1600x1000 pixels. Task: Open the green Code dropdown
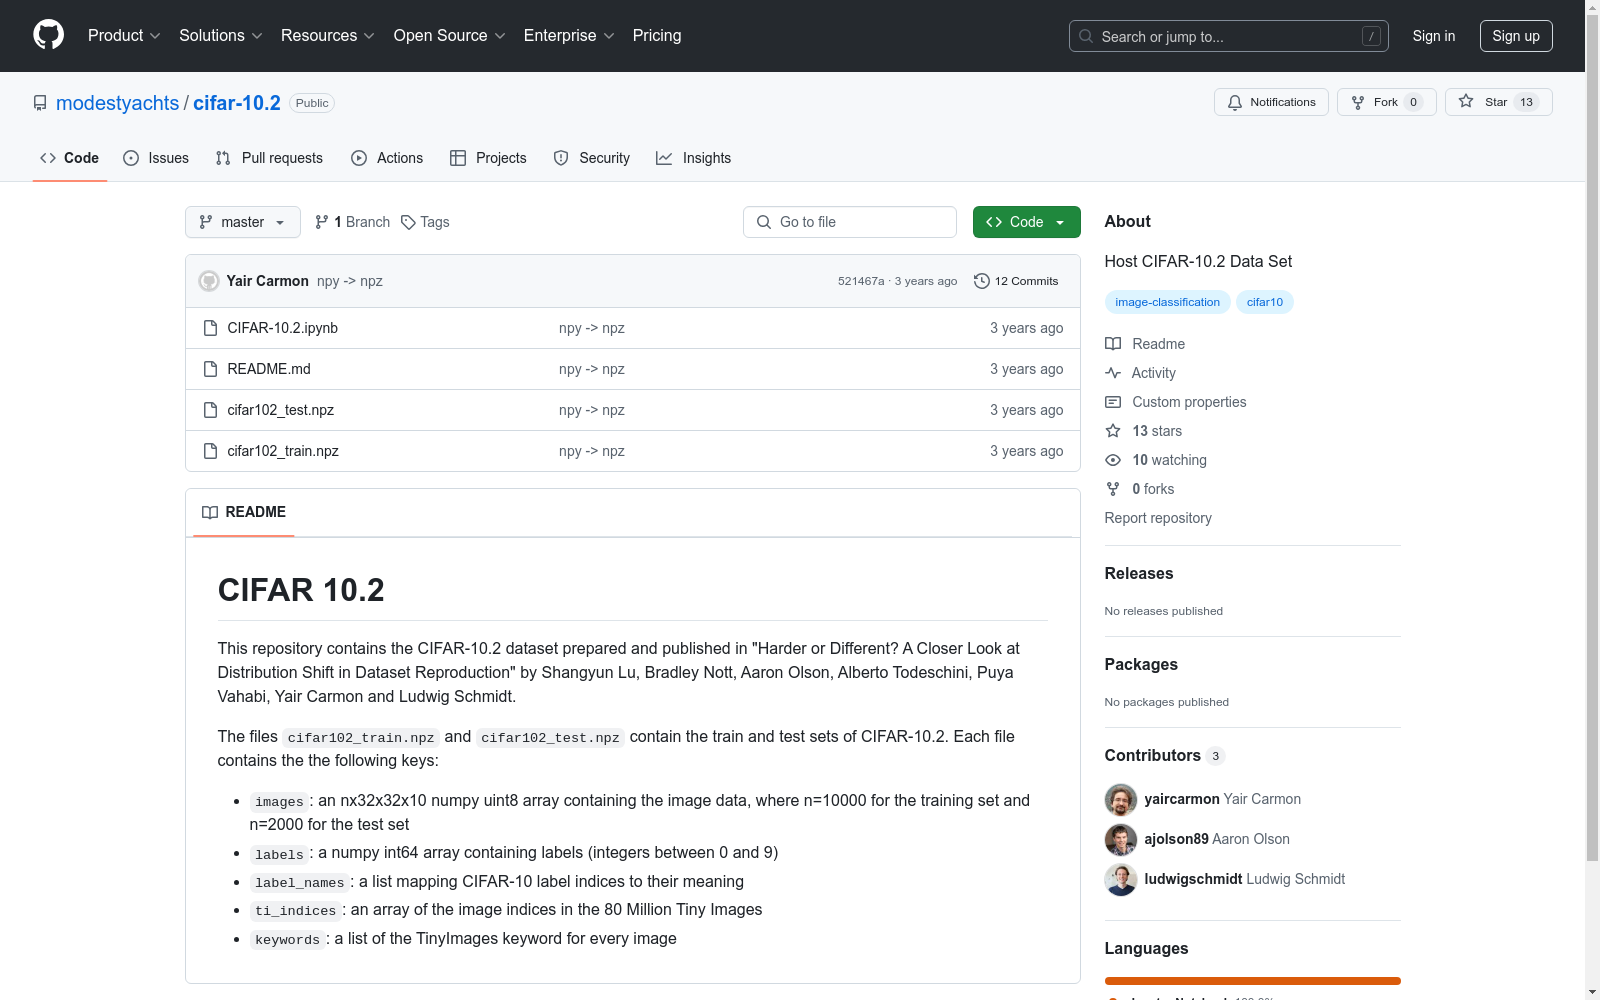pyautogui.click(x=1026, y=222)
